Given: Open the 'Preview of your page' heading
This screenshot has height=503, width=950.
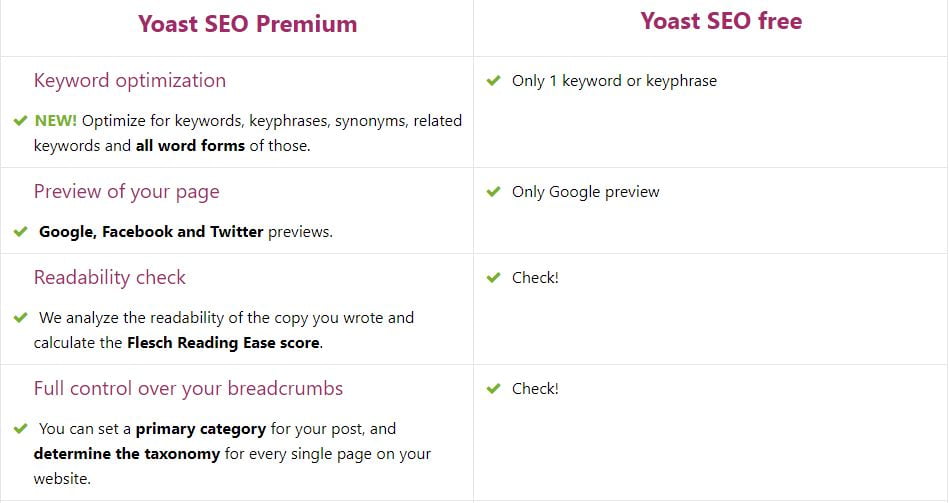Looking at the screenshot, I should [127, 192].
